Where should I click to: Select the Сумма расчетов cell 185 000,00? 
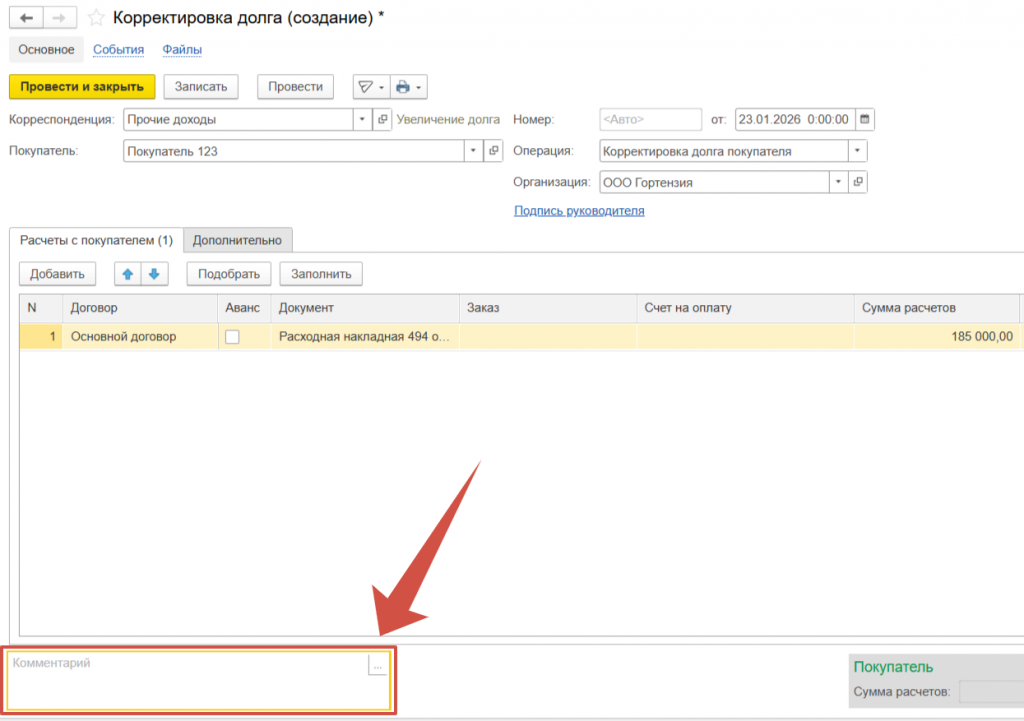click(935, 337)
